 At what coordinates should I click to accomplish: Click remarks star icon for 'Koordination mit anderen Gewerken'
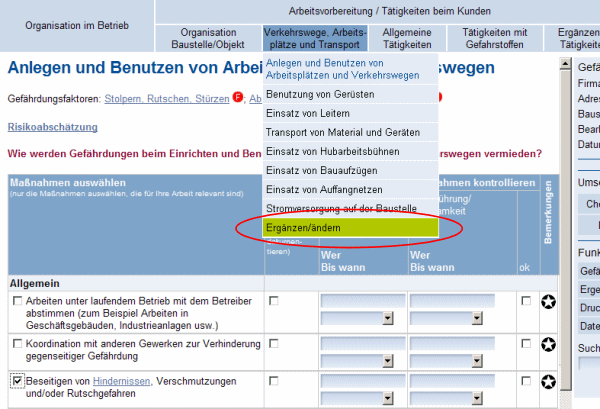[548, 345]
